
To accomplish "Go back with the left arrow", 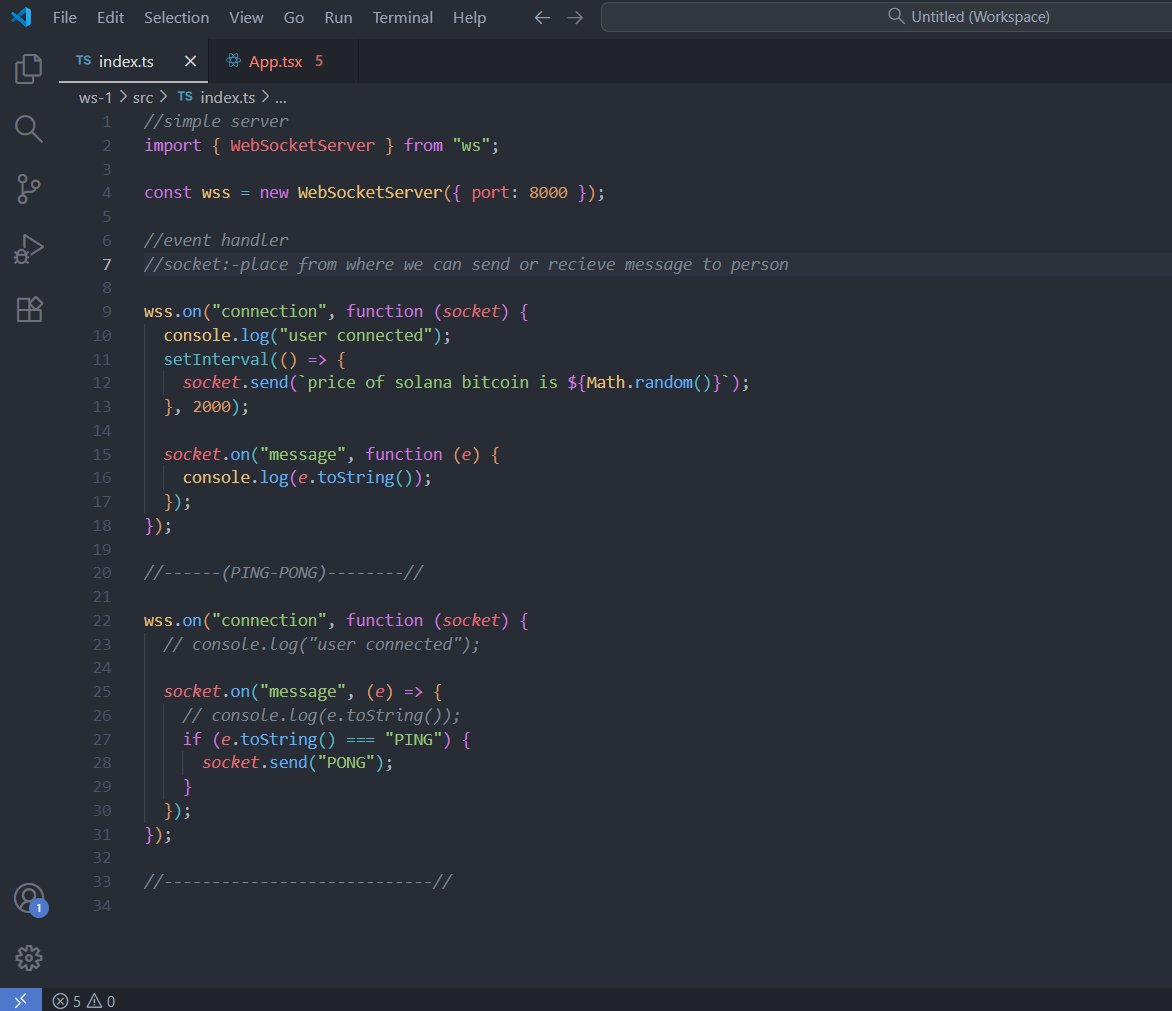I will 542,17.
